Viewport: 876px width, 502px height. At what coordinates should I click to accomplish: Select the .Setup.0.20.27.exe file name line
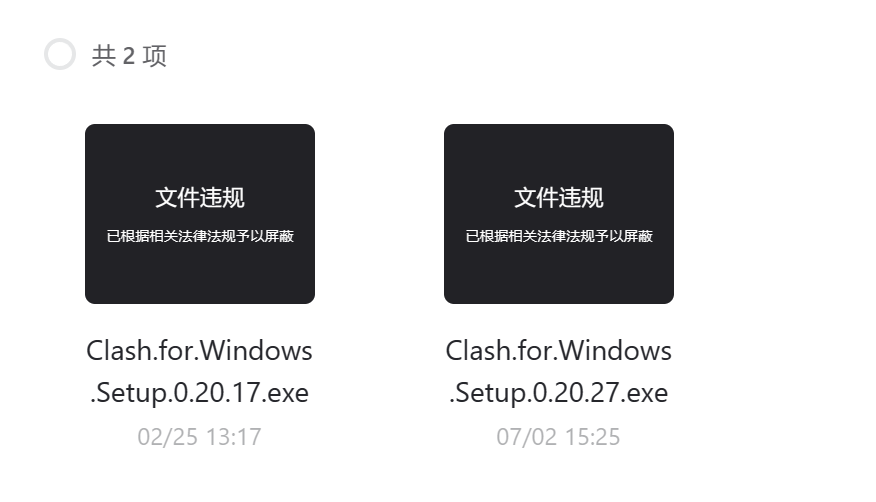click(x=559, y=393)
